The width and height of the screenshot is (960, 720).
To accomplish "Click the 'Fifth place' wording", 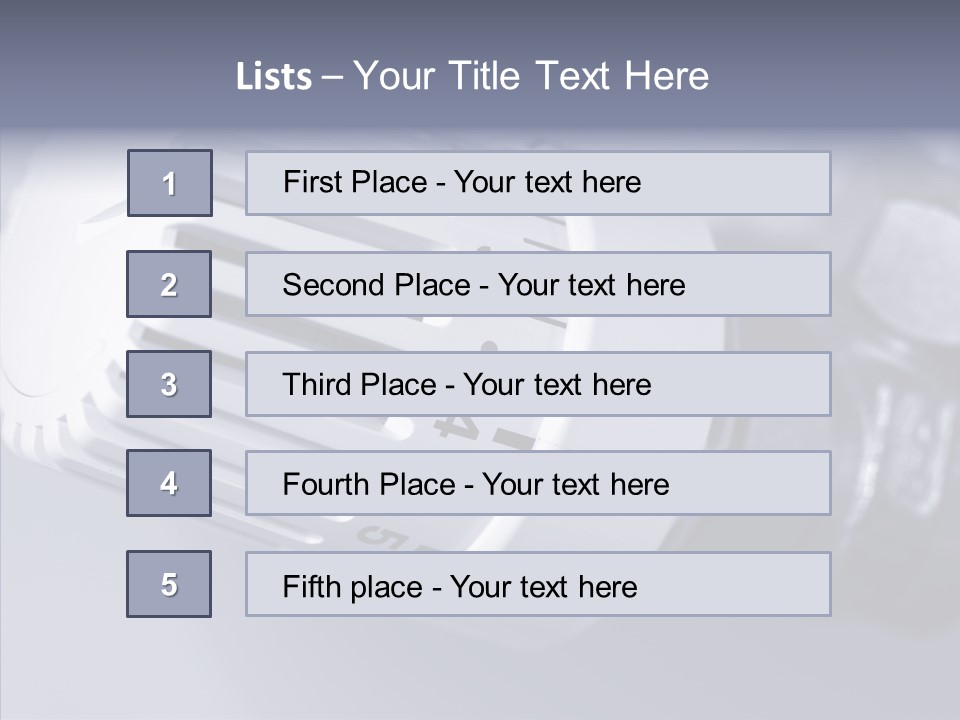I will tap(353, 587).
